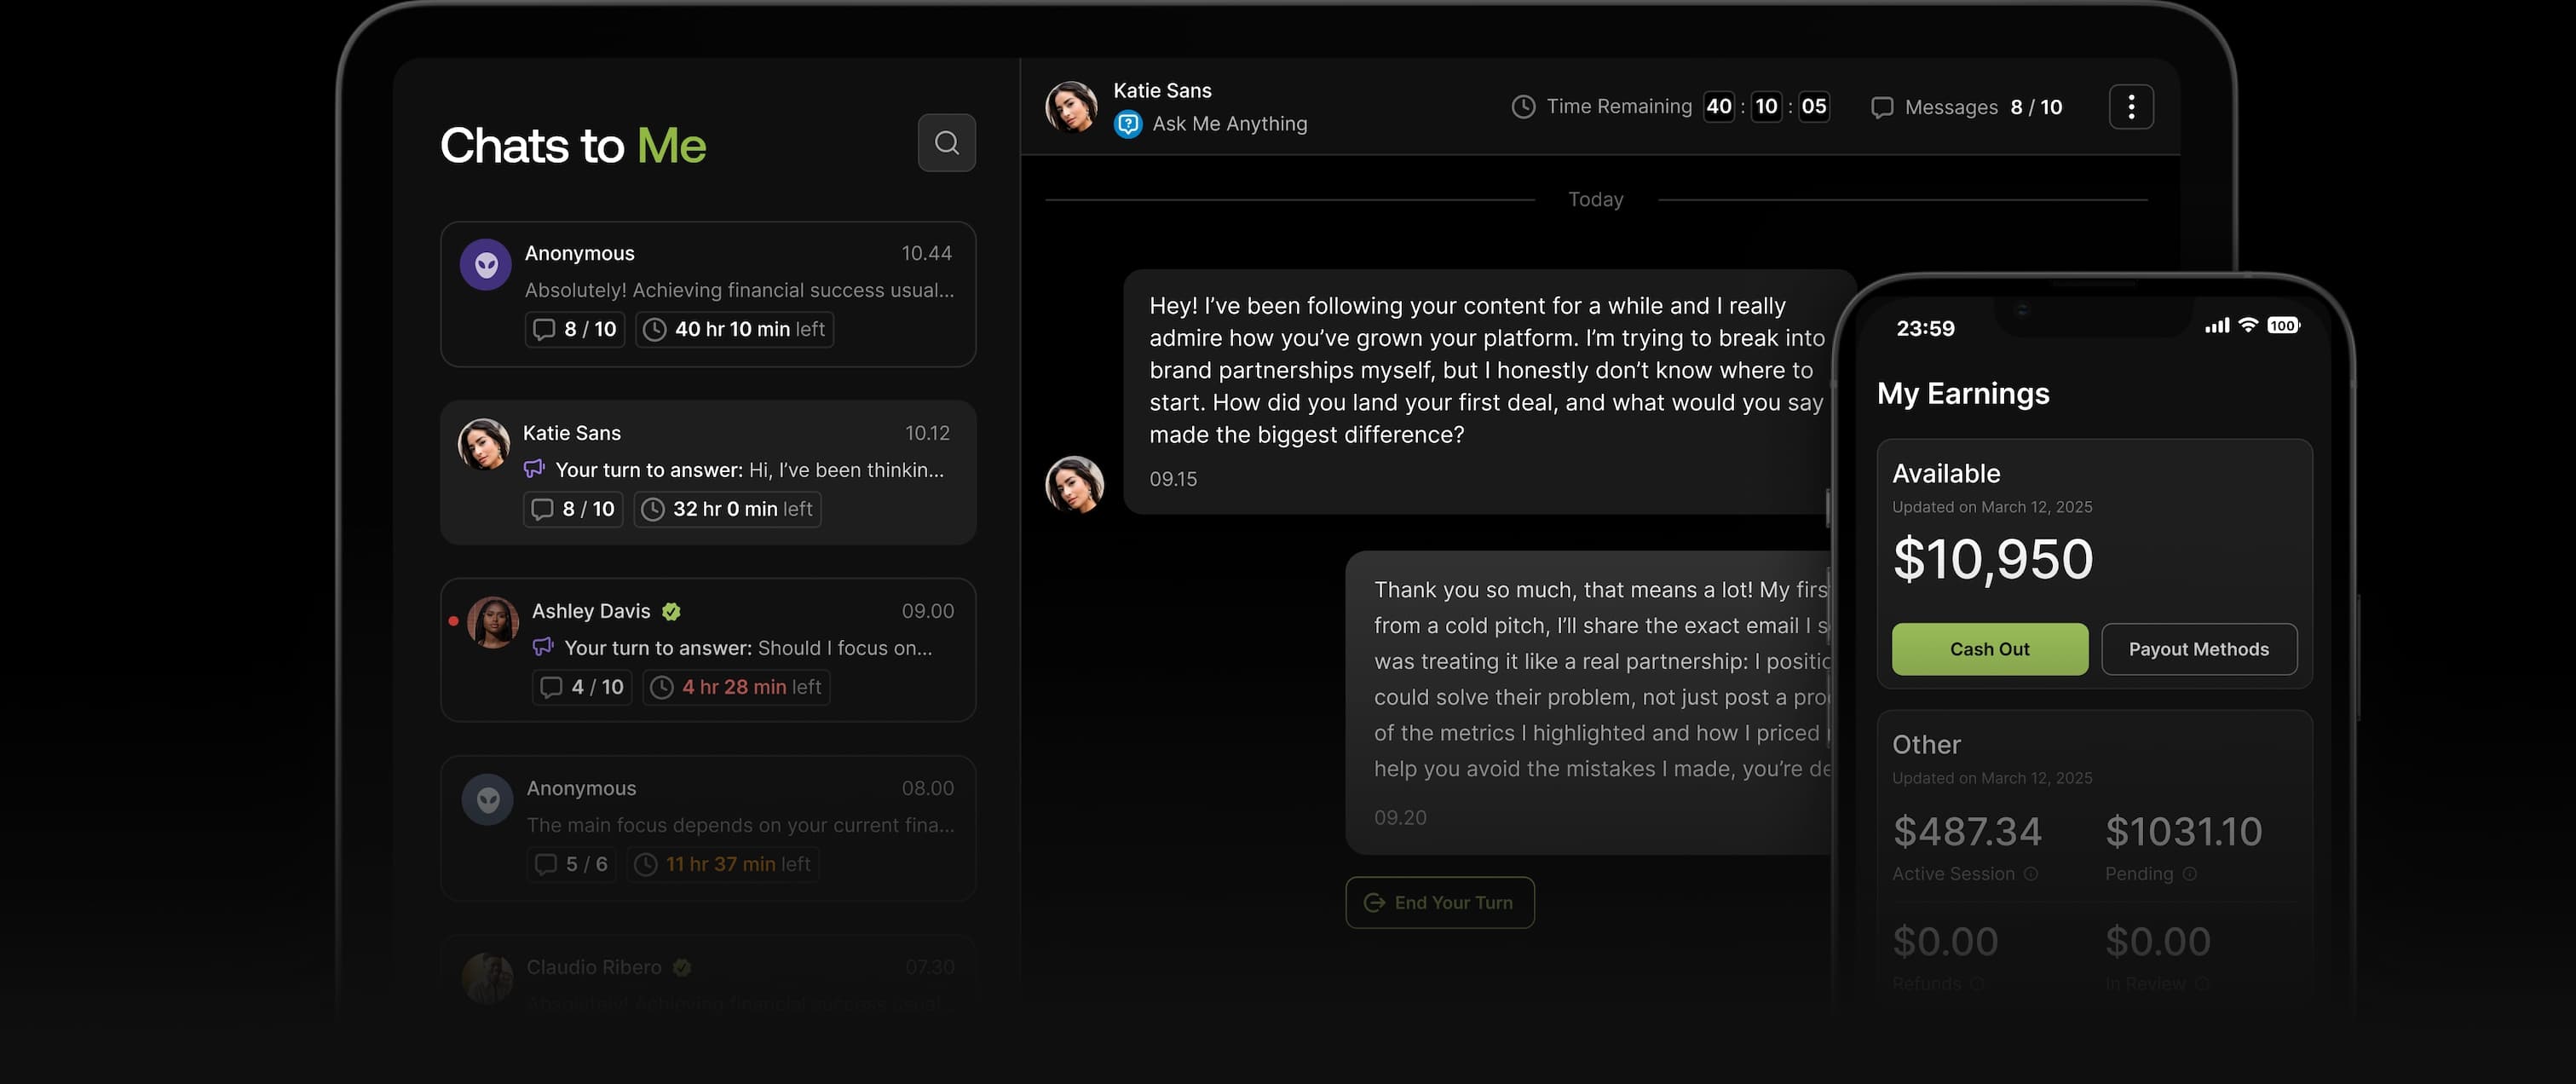Click the 10 minutes countdown box

[x=1766, y=106]
